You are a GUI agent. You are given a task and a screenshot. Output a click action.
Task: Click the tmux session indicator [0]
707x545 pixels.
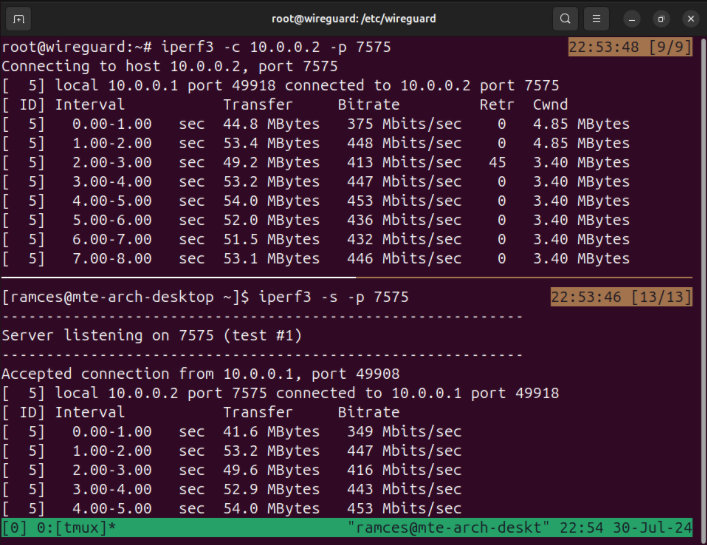[14, 527]
